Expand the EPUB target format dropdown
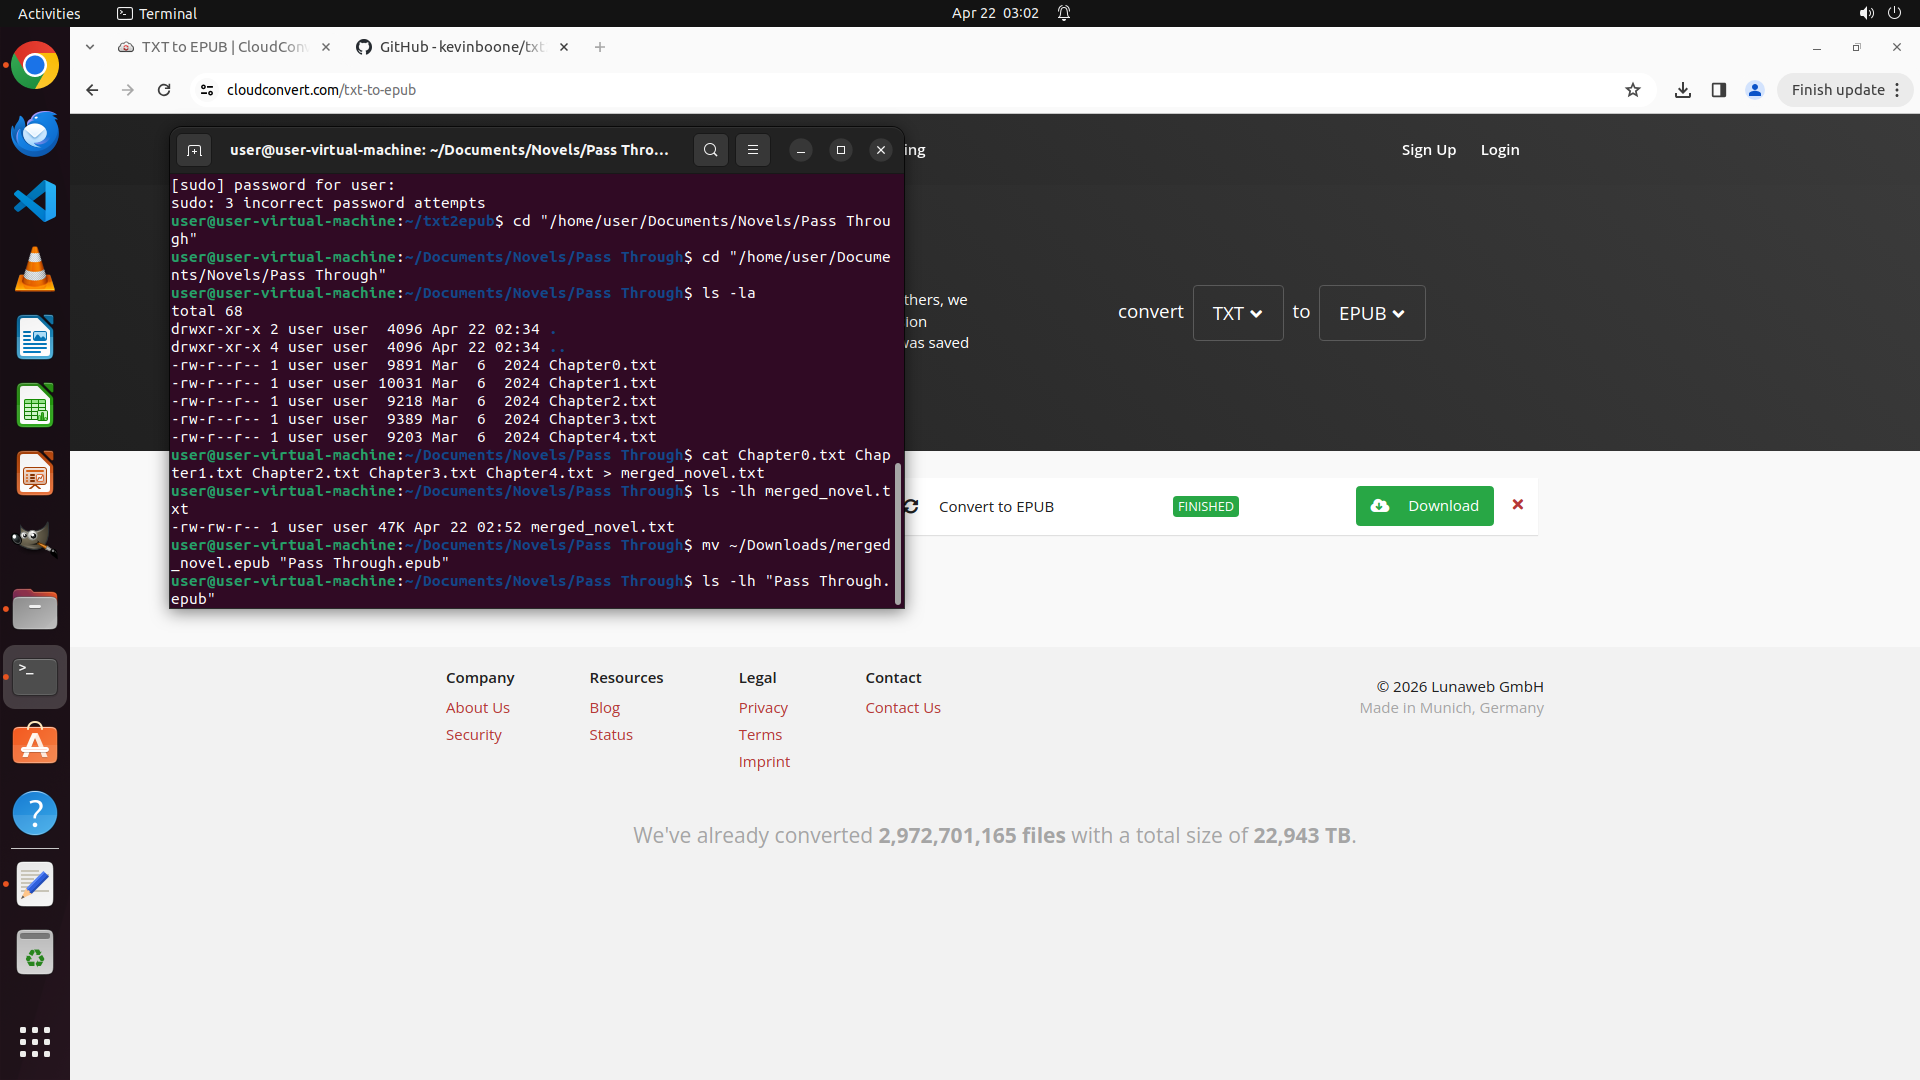The image size is (1920, 1080). [1371, 313]
